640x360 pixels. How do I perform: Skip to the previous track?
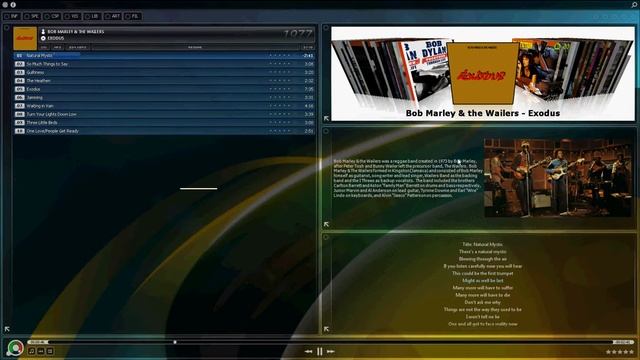click(x=309, y=351)
